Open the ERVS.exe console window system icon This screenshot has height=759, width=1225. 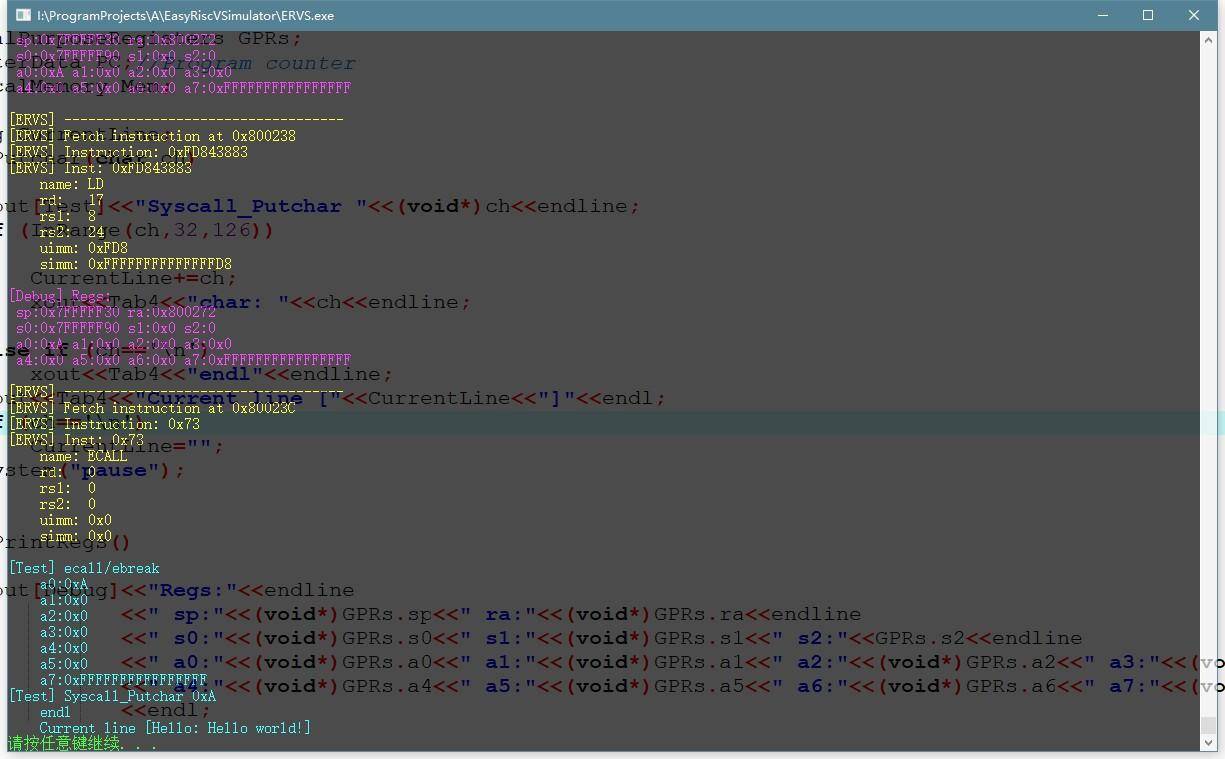(x=23, y=15)
